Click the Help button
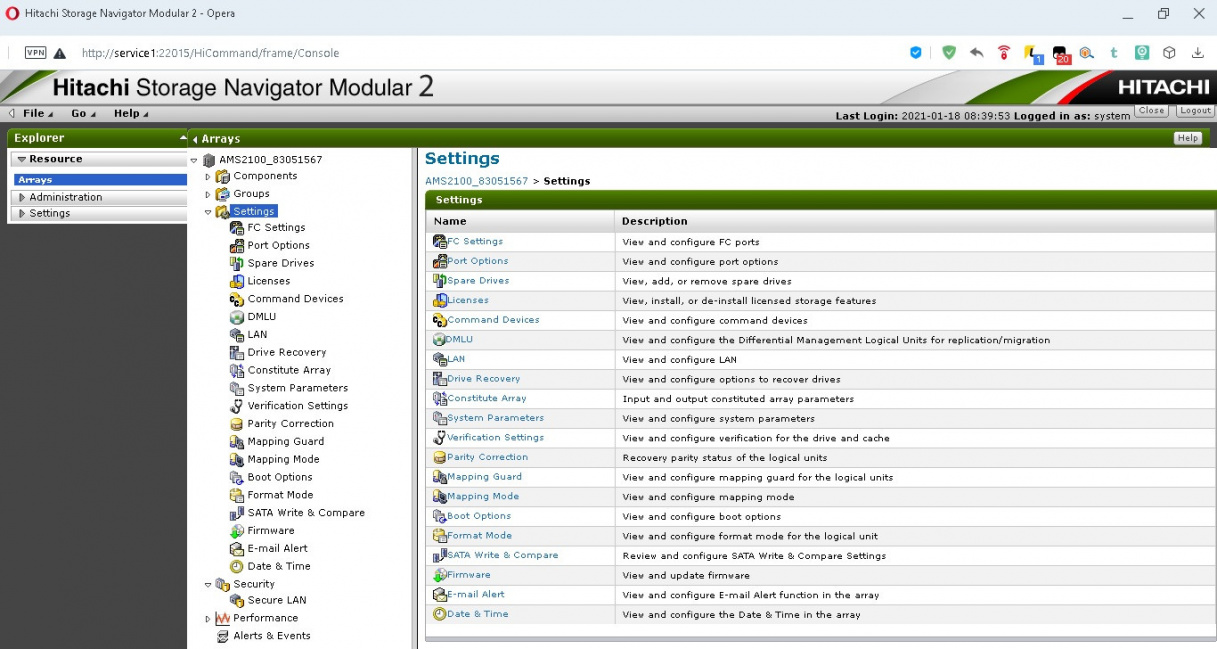1217x649 pixels. 1188,138
